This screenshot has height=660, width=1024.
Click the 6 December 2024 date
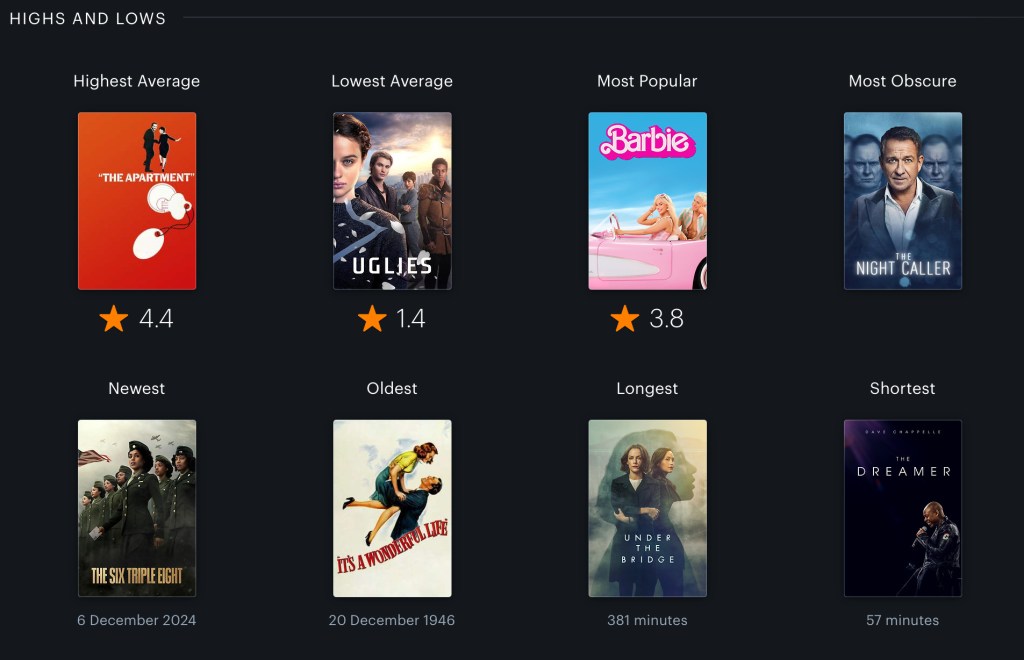pyautogui.click(x=136, y=620)
